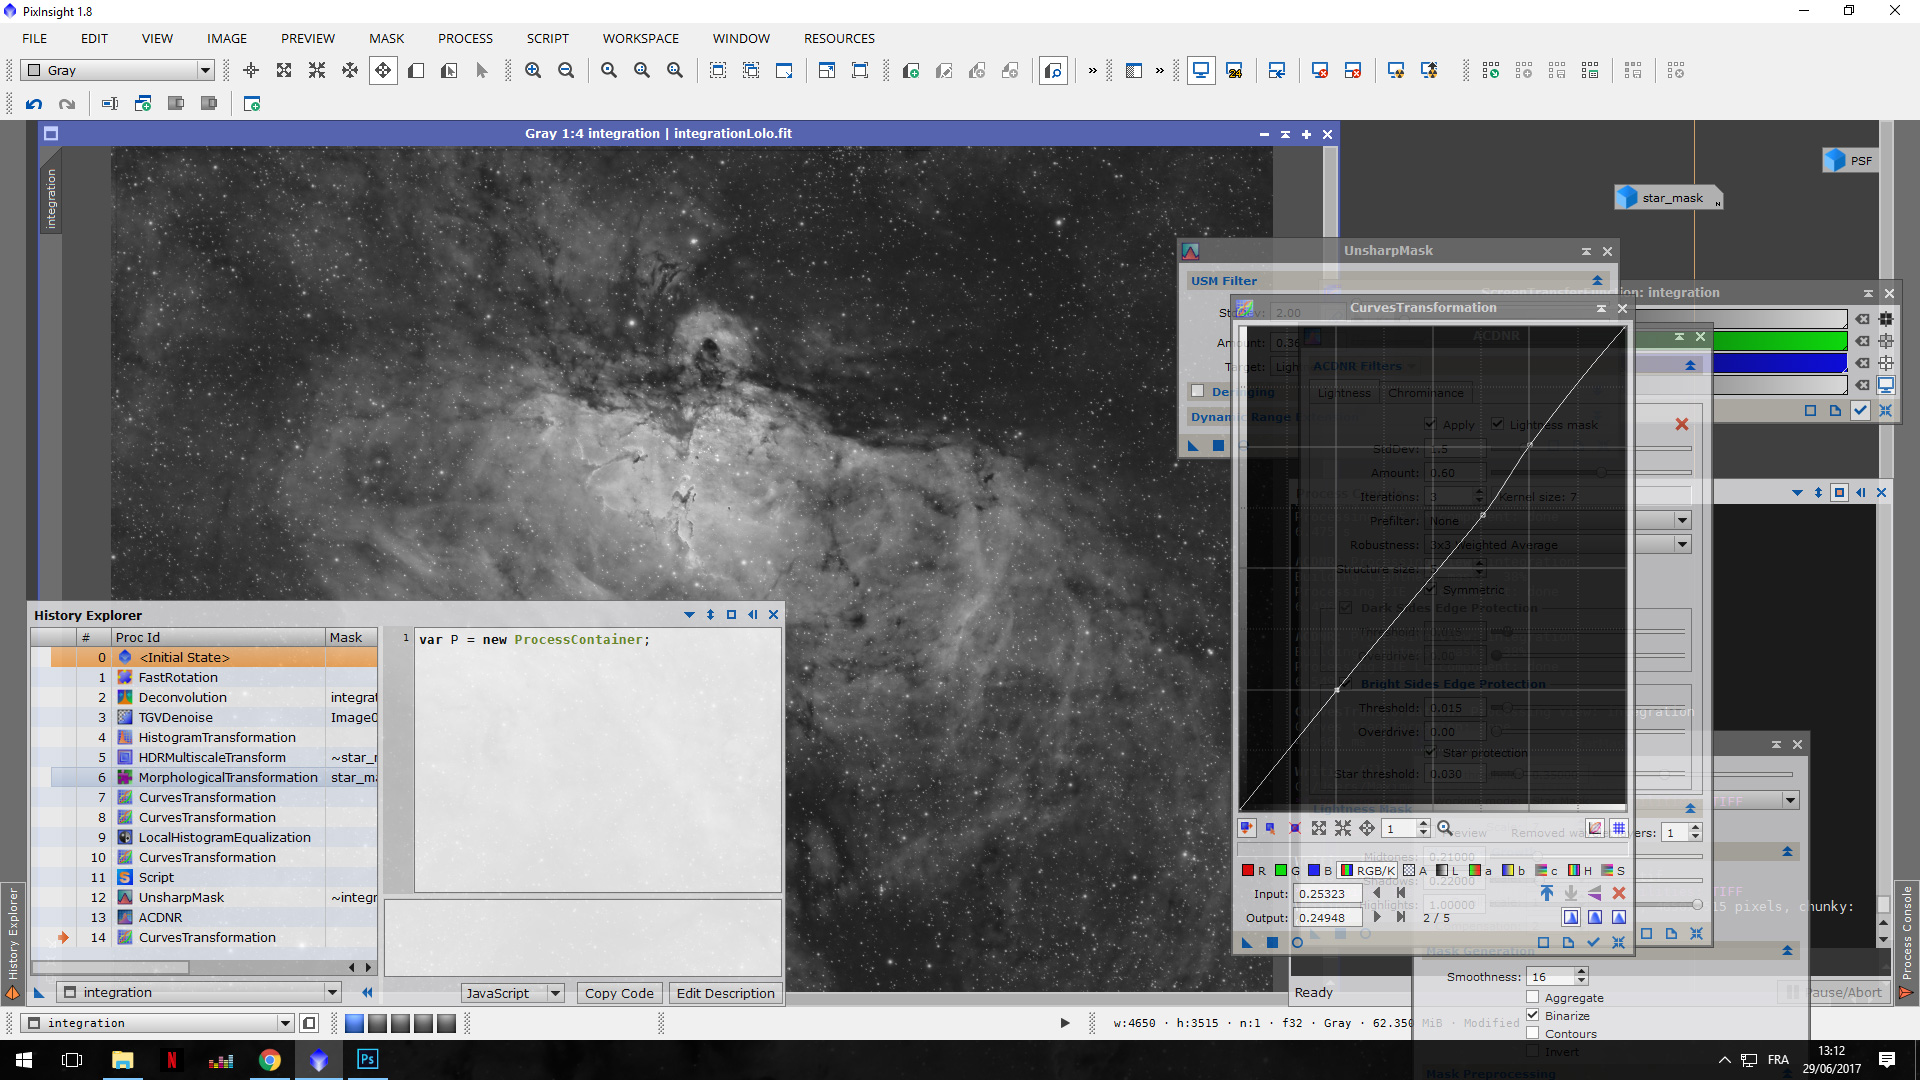
Task: Click the zoom magnifier icon in CurvesTransformation
Action: click(x=1445, y=828)
